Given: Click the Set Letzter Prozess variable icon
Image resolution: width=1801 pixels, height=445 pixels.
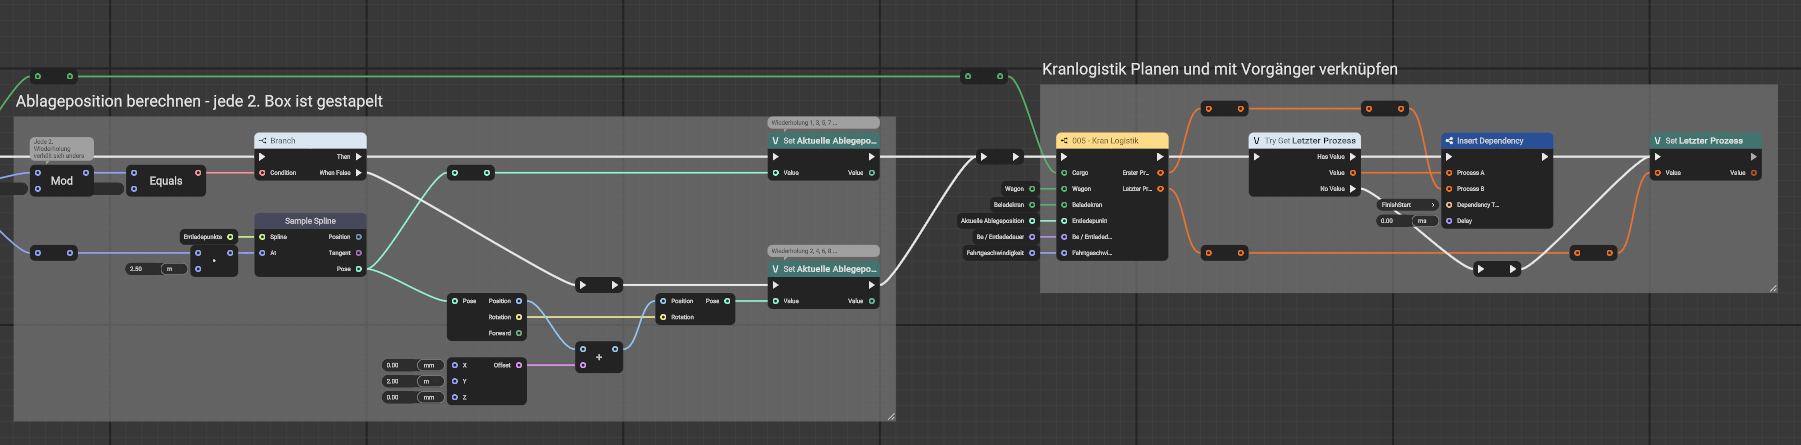Looking at the screenshot, I should pos(1657,141).
